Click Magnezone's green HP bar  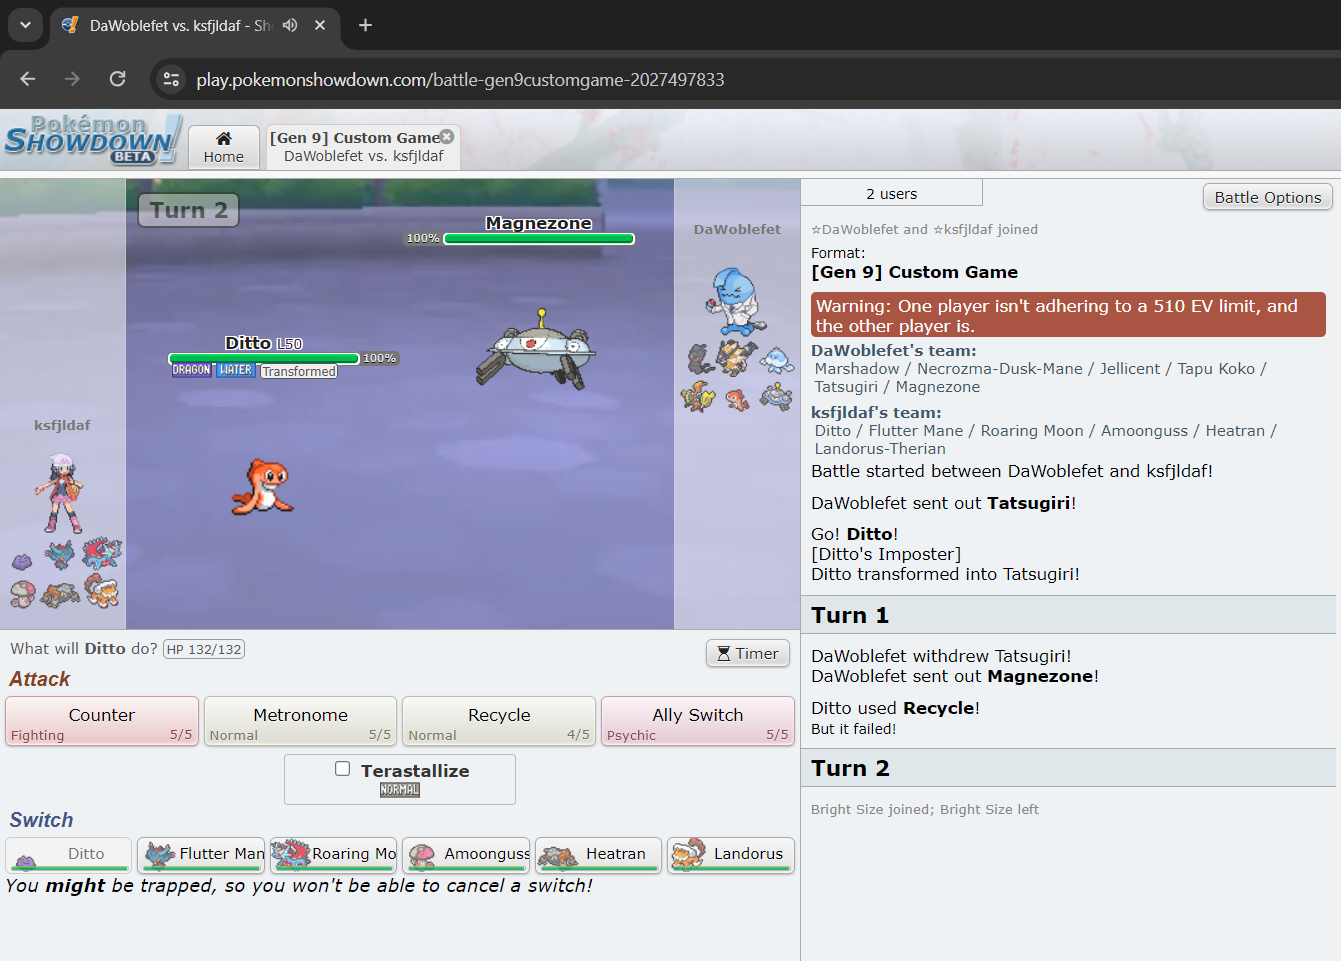click(539, 239)
